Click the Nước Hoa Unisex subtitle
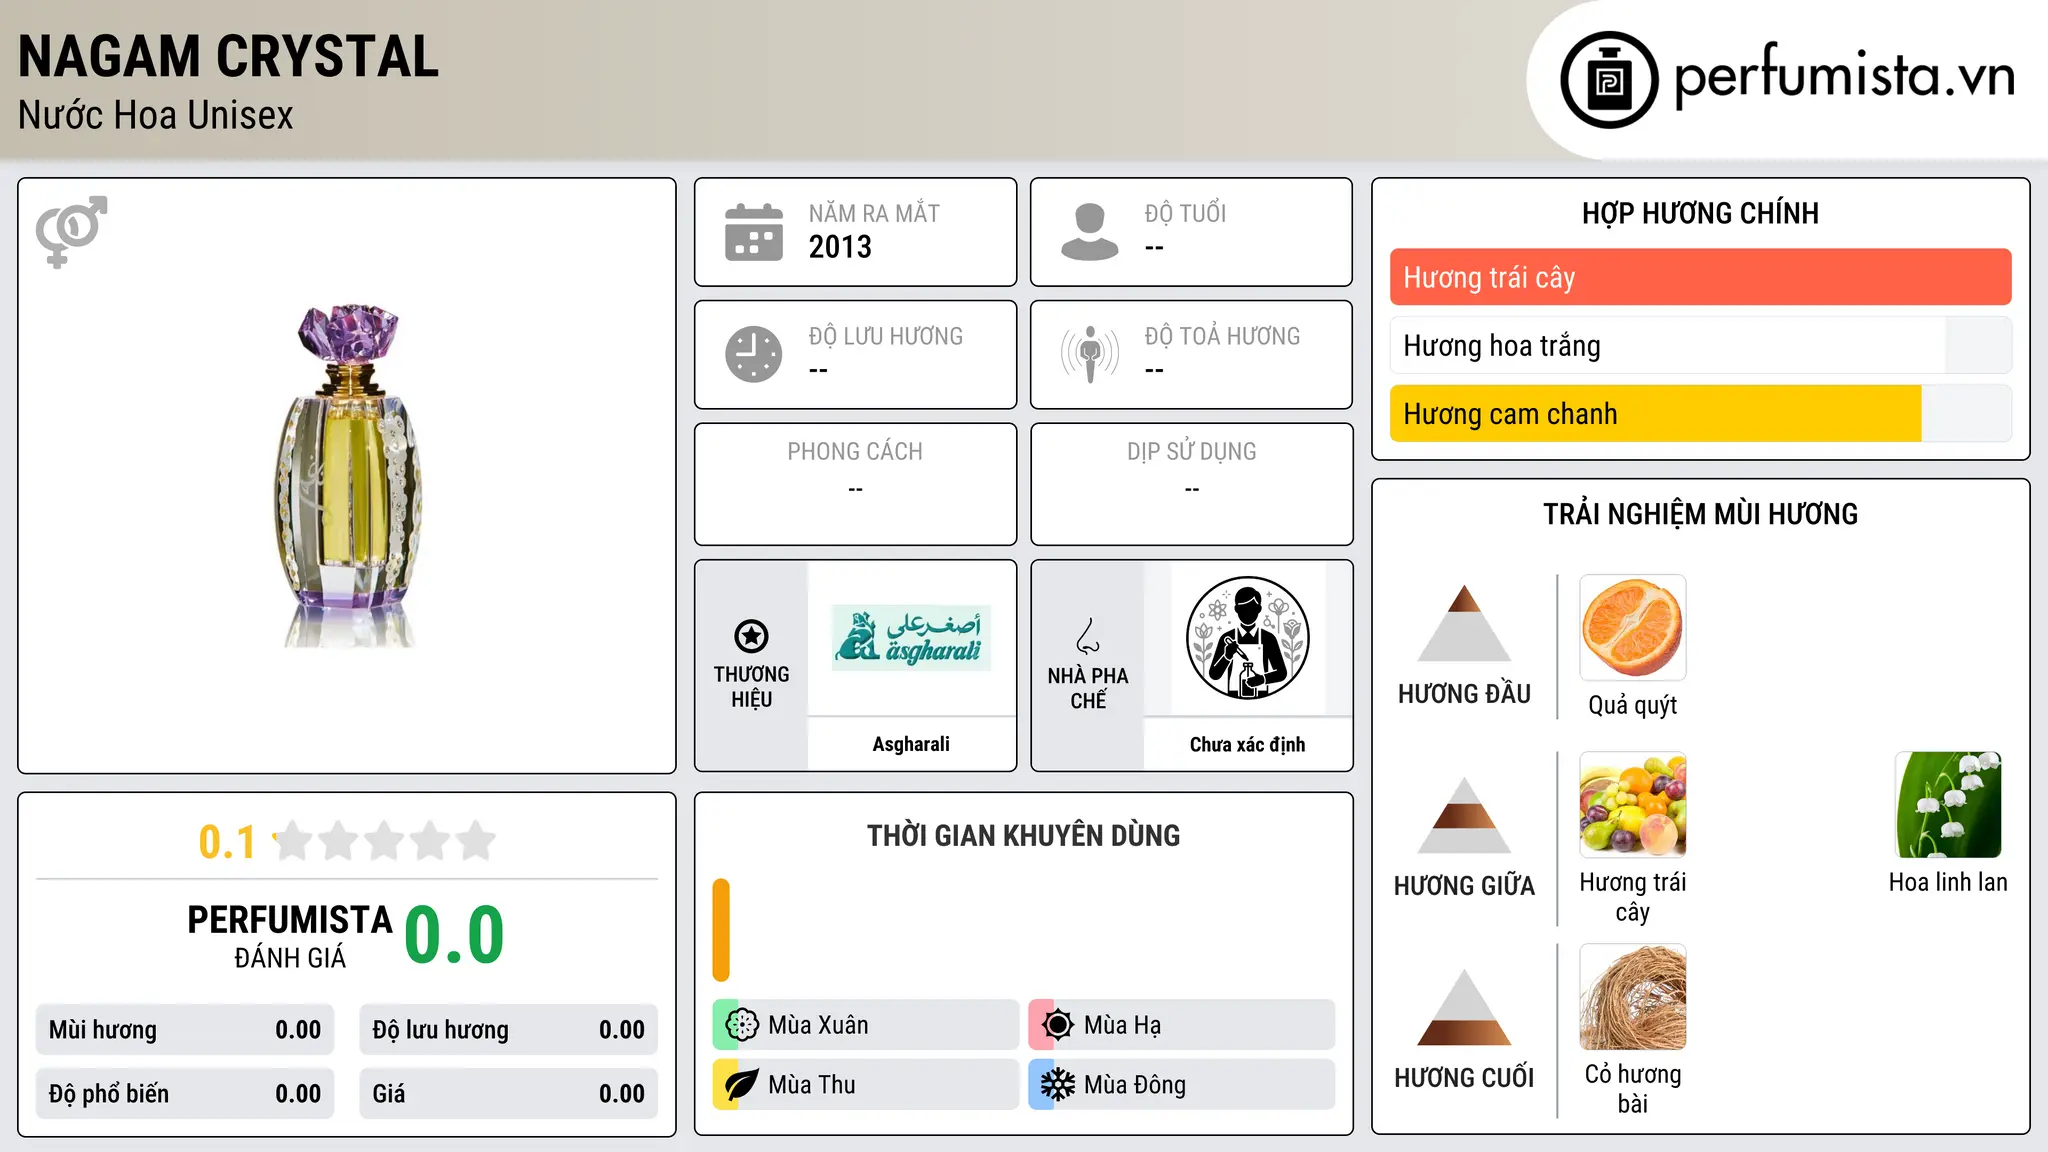 tap(155, 115)
